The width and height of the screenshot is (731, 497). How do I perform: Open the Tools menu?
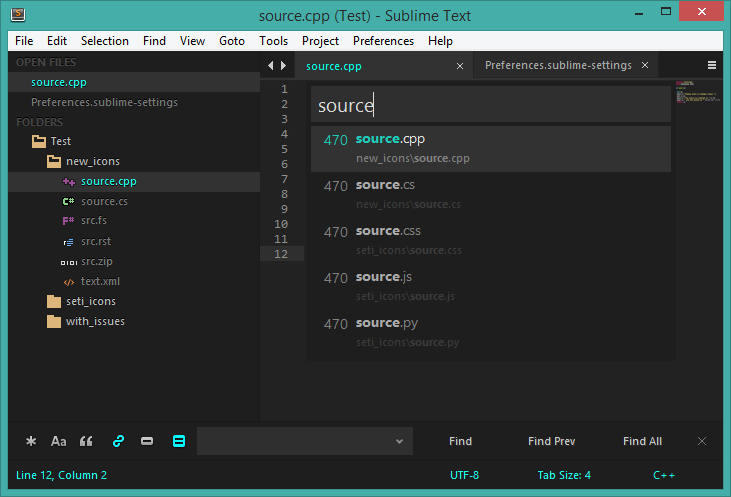coord(274,41)
